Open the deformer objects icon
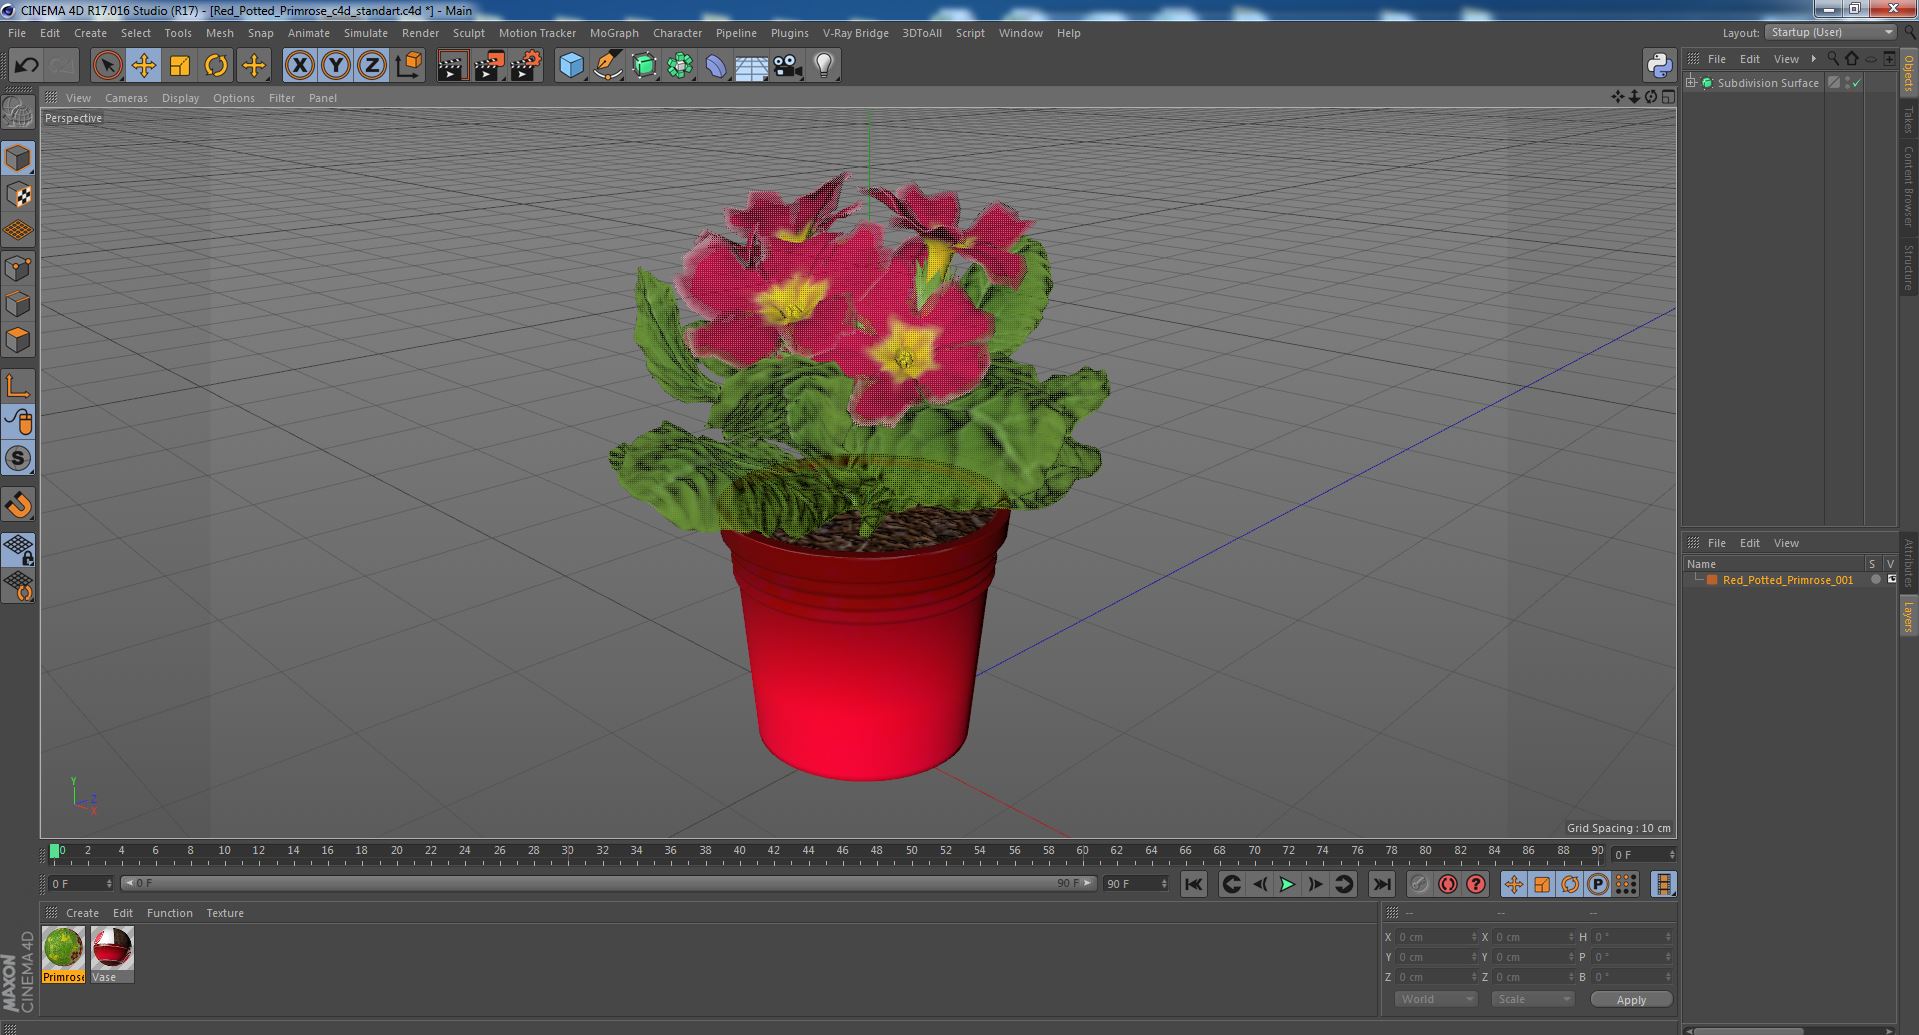The width and height of the screenshot is (1919, 1035). coord(716,66)
